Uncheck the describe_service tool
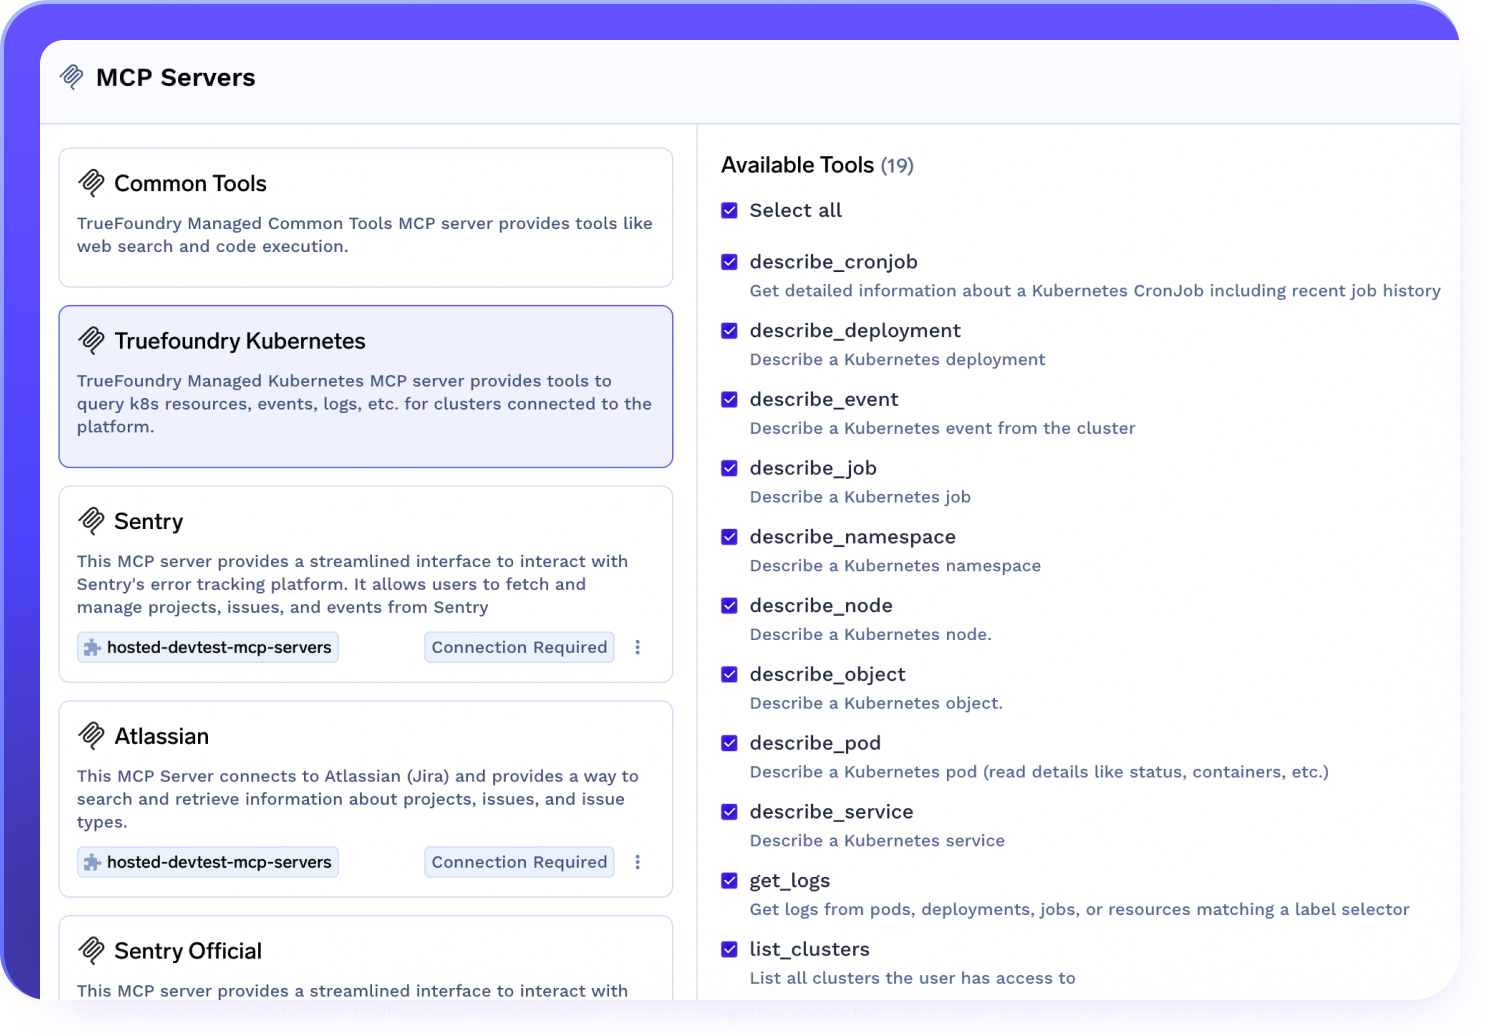Screen dimensions: 1488x1036 [x=729, y=812]
